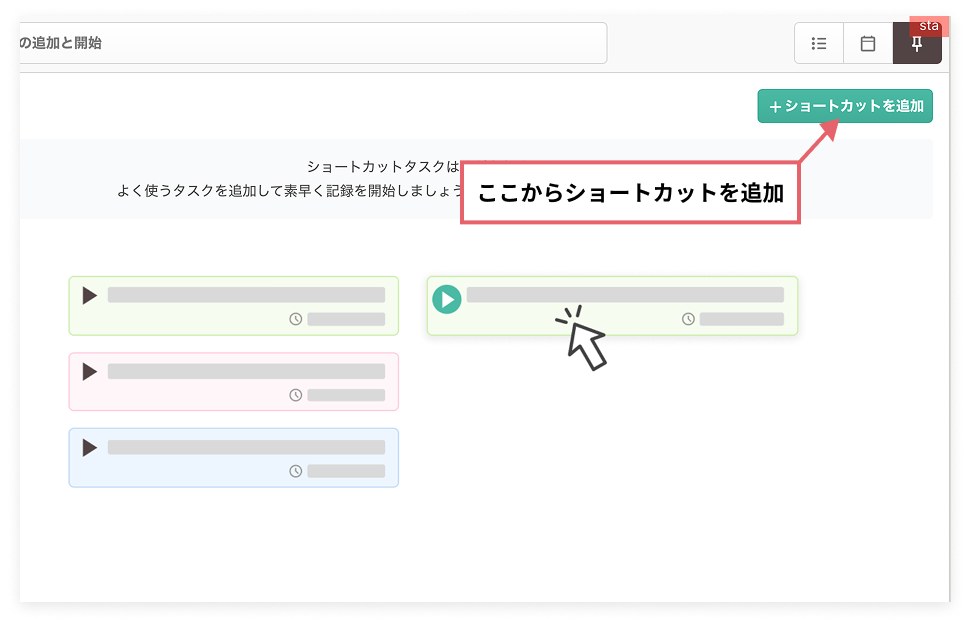Click the red sta badge at top right
Screen dimensions: 971x626
click(929, 25)
